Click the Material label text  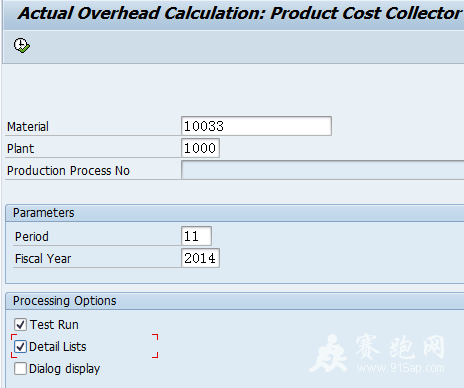pos(28,127)
